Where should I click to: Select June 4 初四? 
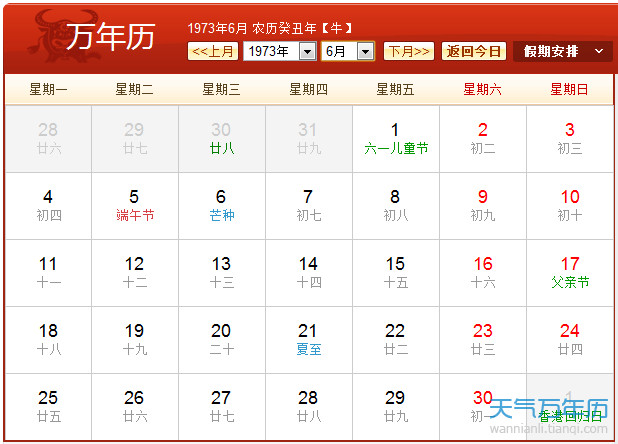pyautogui.click(x=48, y=206)
